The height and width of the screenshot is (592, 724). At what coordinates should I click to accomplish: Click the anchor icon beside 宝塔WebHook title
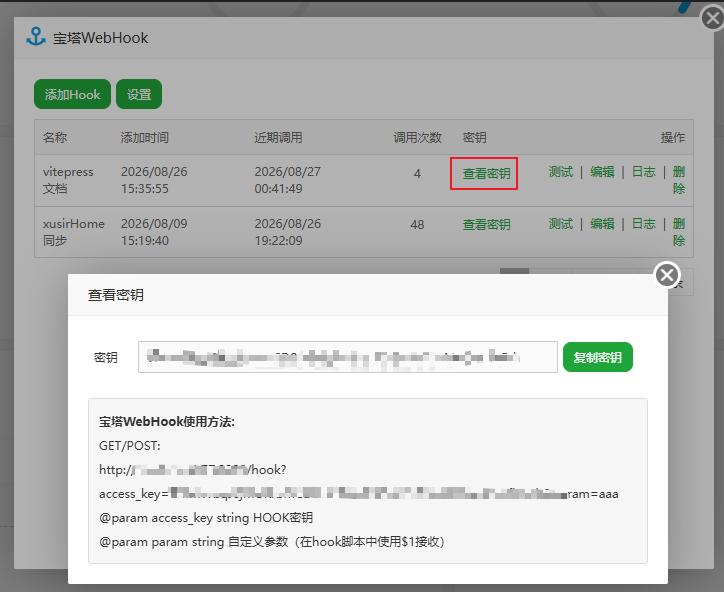(x=36, y=36)
